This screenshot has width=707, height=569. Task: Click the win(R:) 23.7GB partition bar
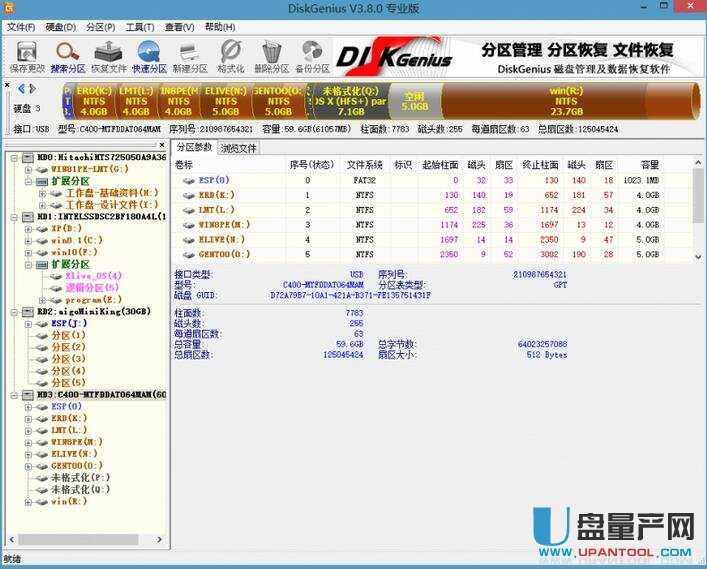tap(566, 100)
